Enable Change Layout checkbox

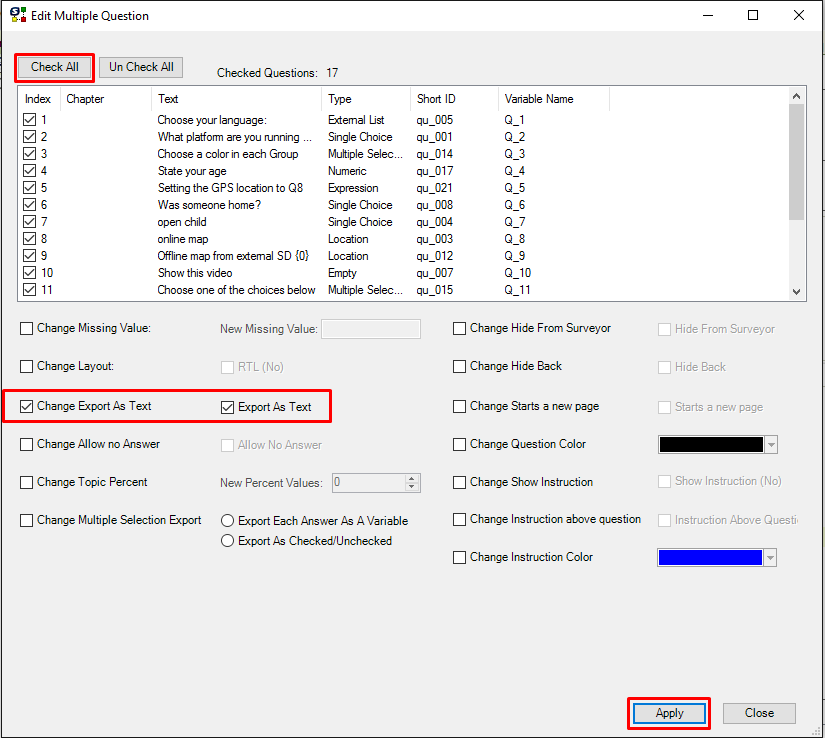click(26, 367)
